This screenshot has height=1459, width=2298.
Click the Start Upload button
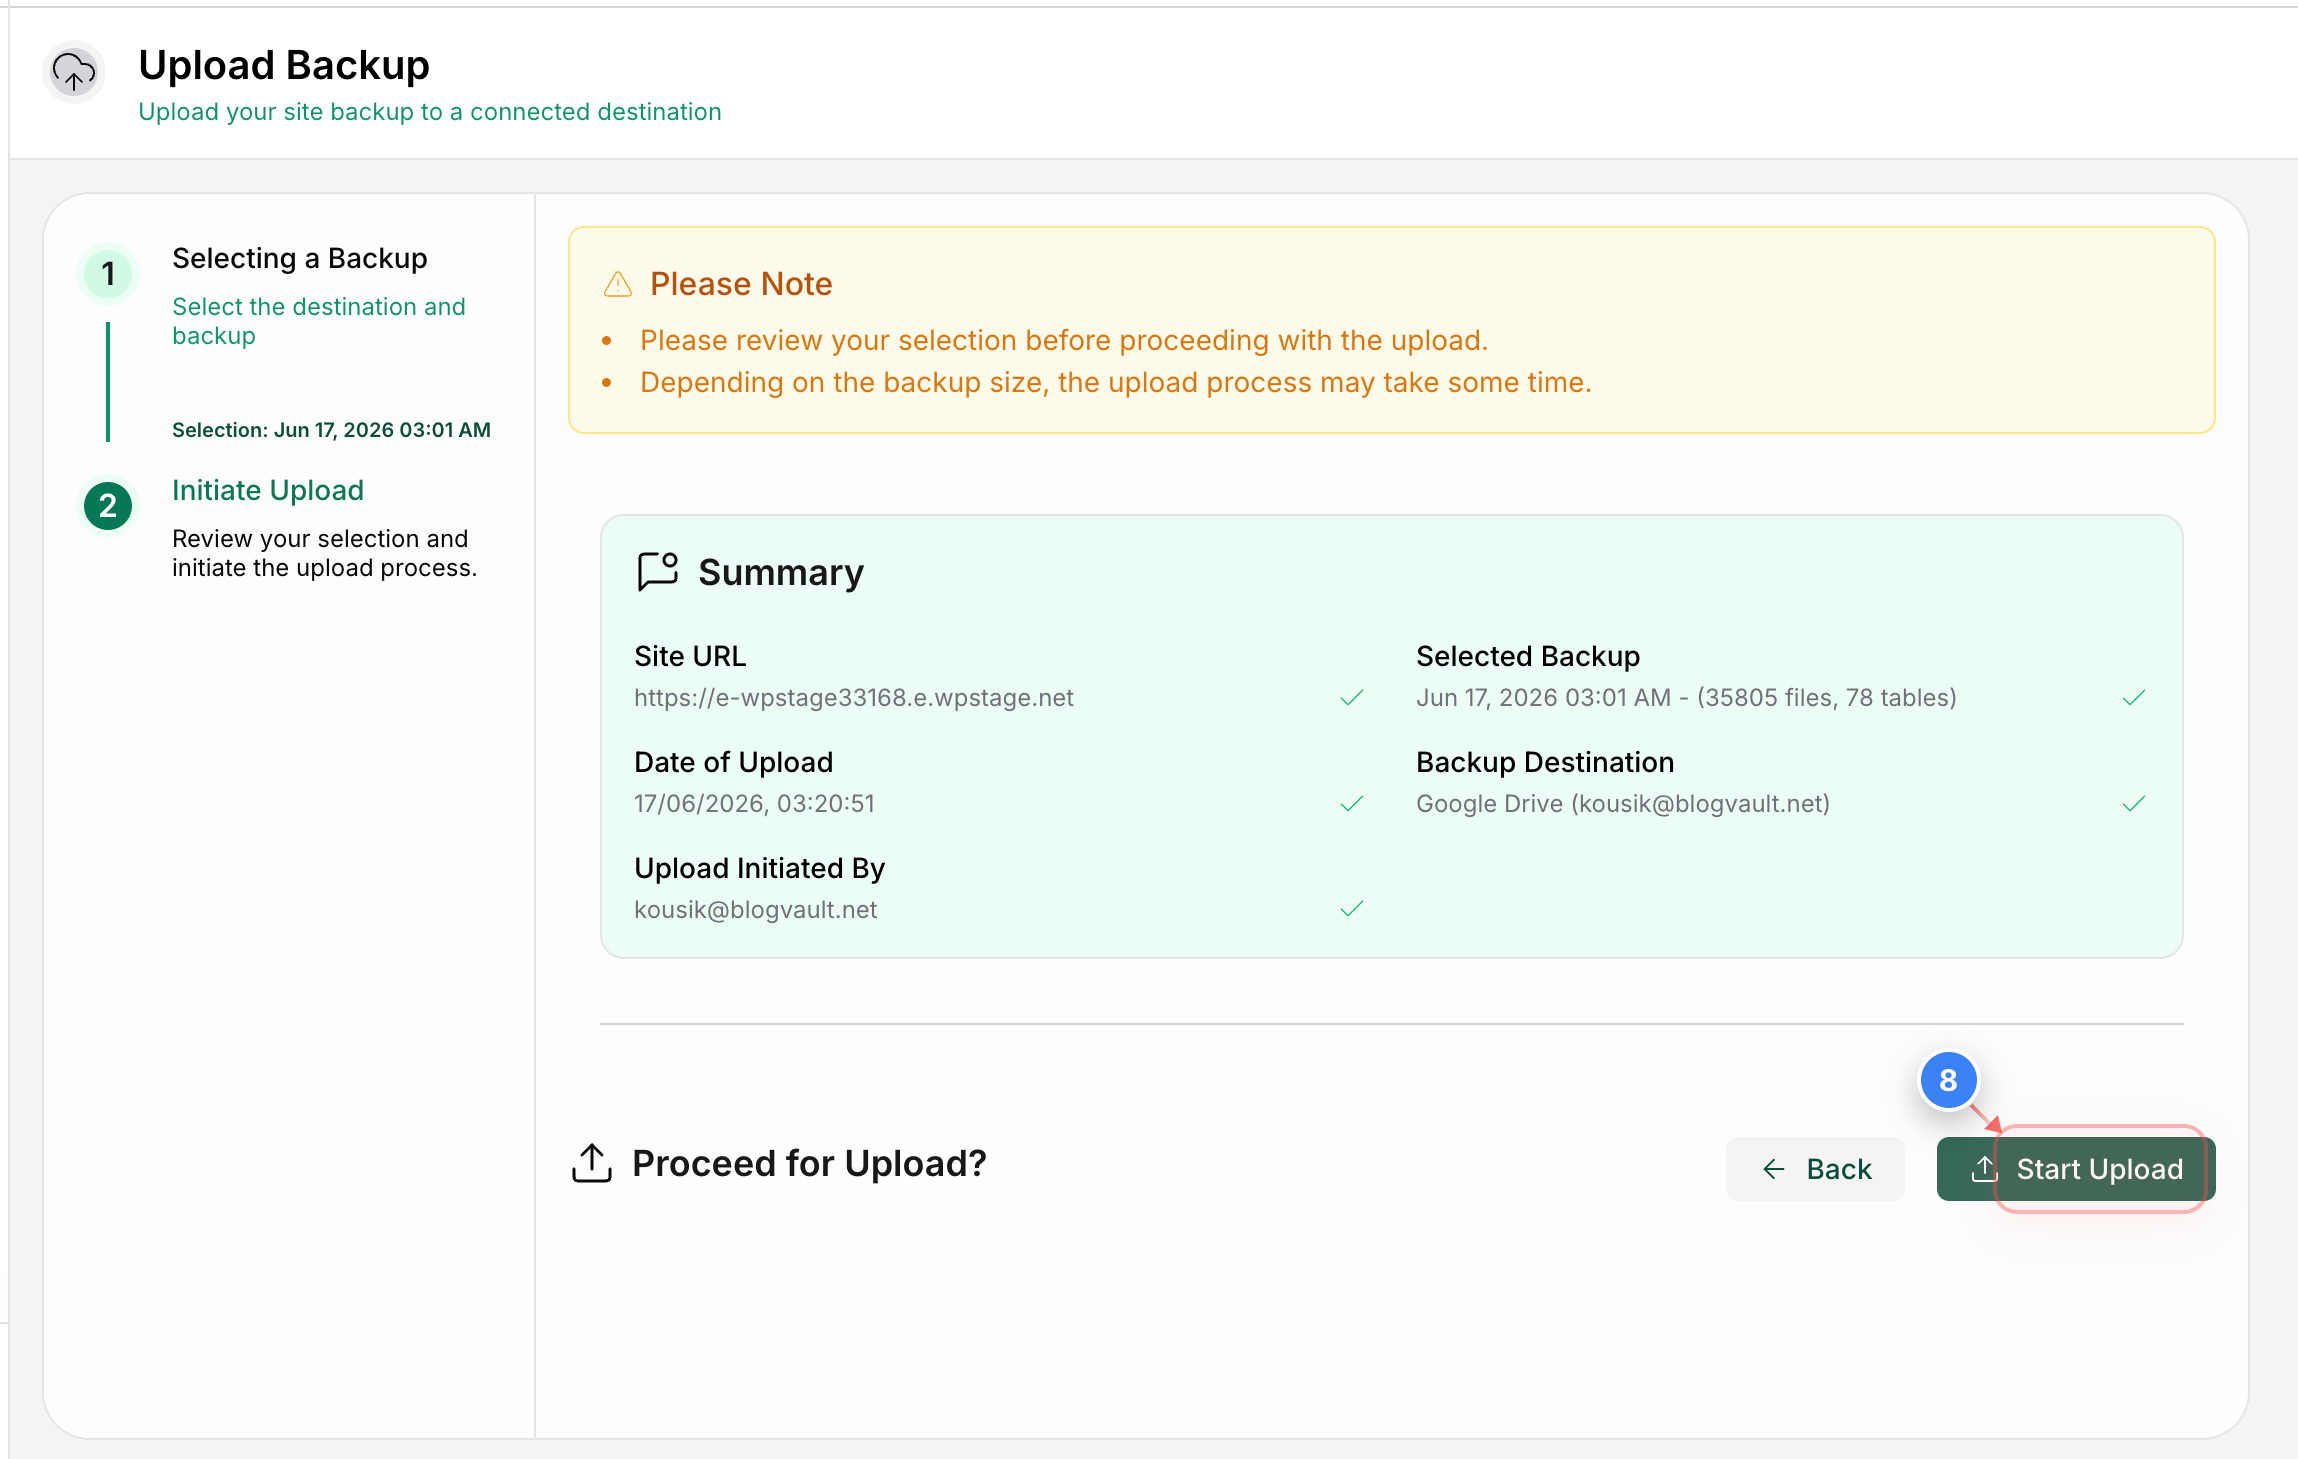[2076, 1169]
